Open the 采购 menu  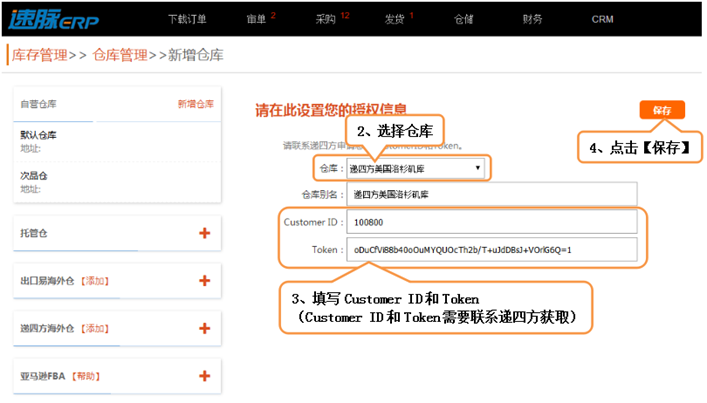[x=326, y=19]
